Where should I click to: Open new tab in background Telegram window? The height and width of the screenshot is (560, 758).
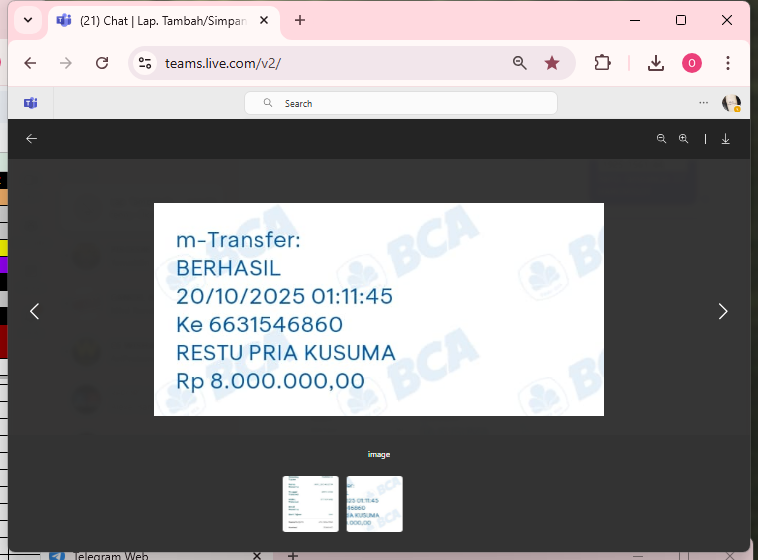pos(292,556)
